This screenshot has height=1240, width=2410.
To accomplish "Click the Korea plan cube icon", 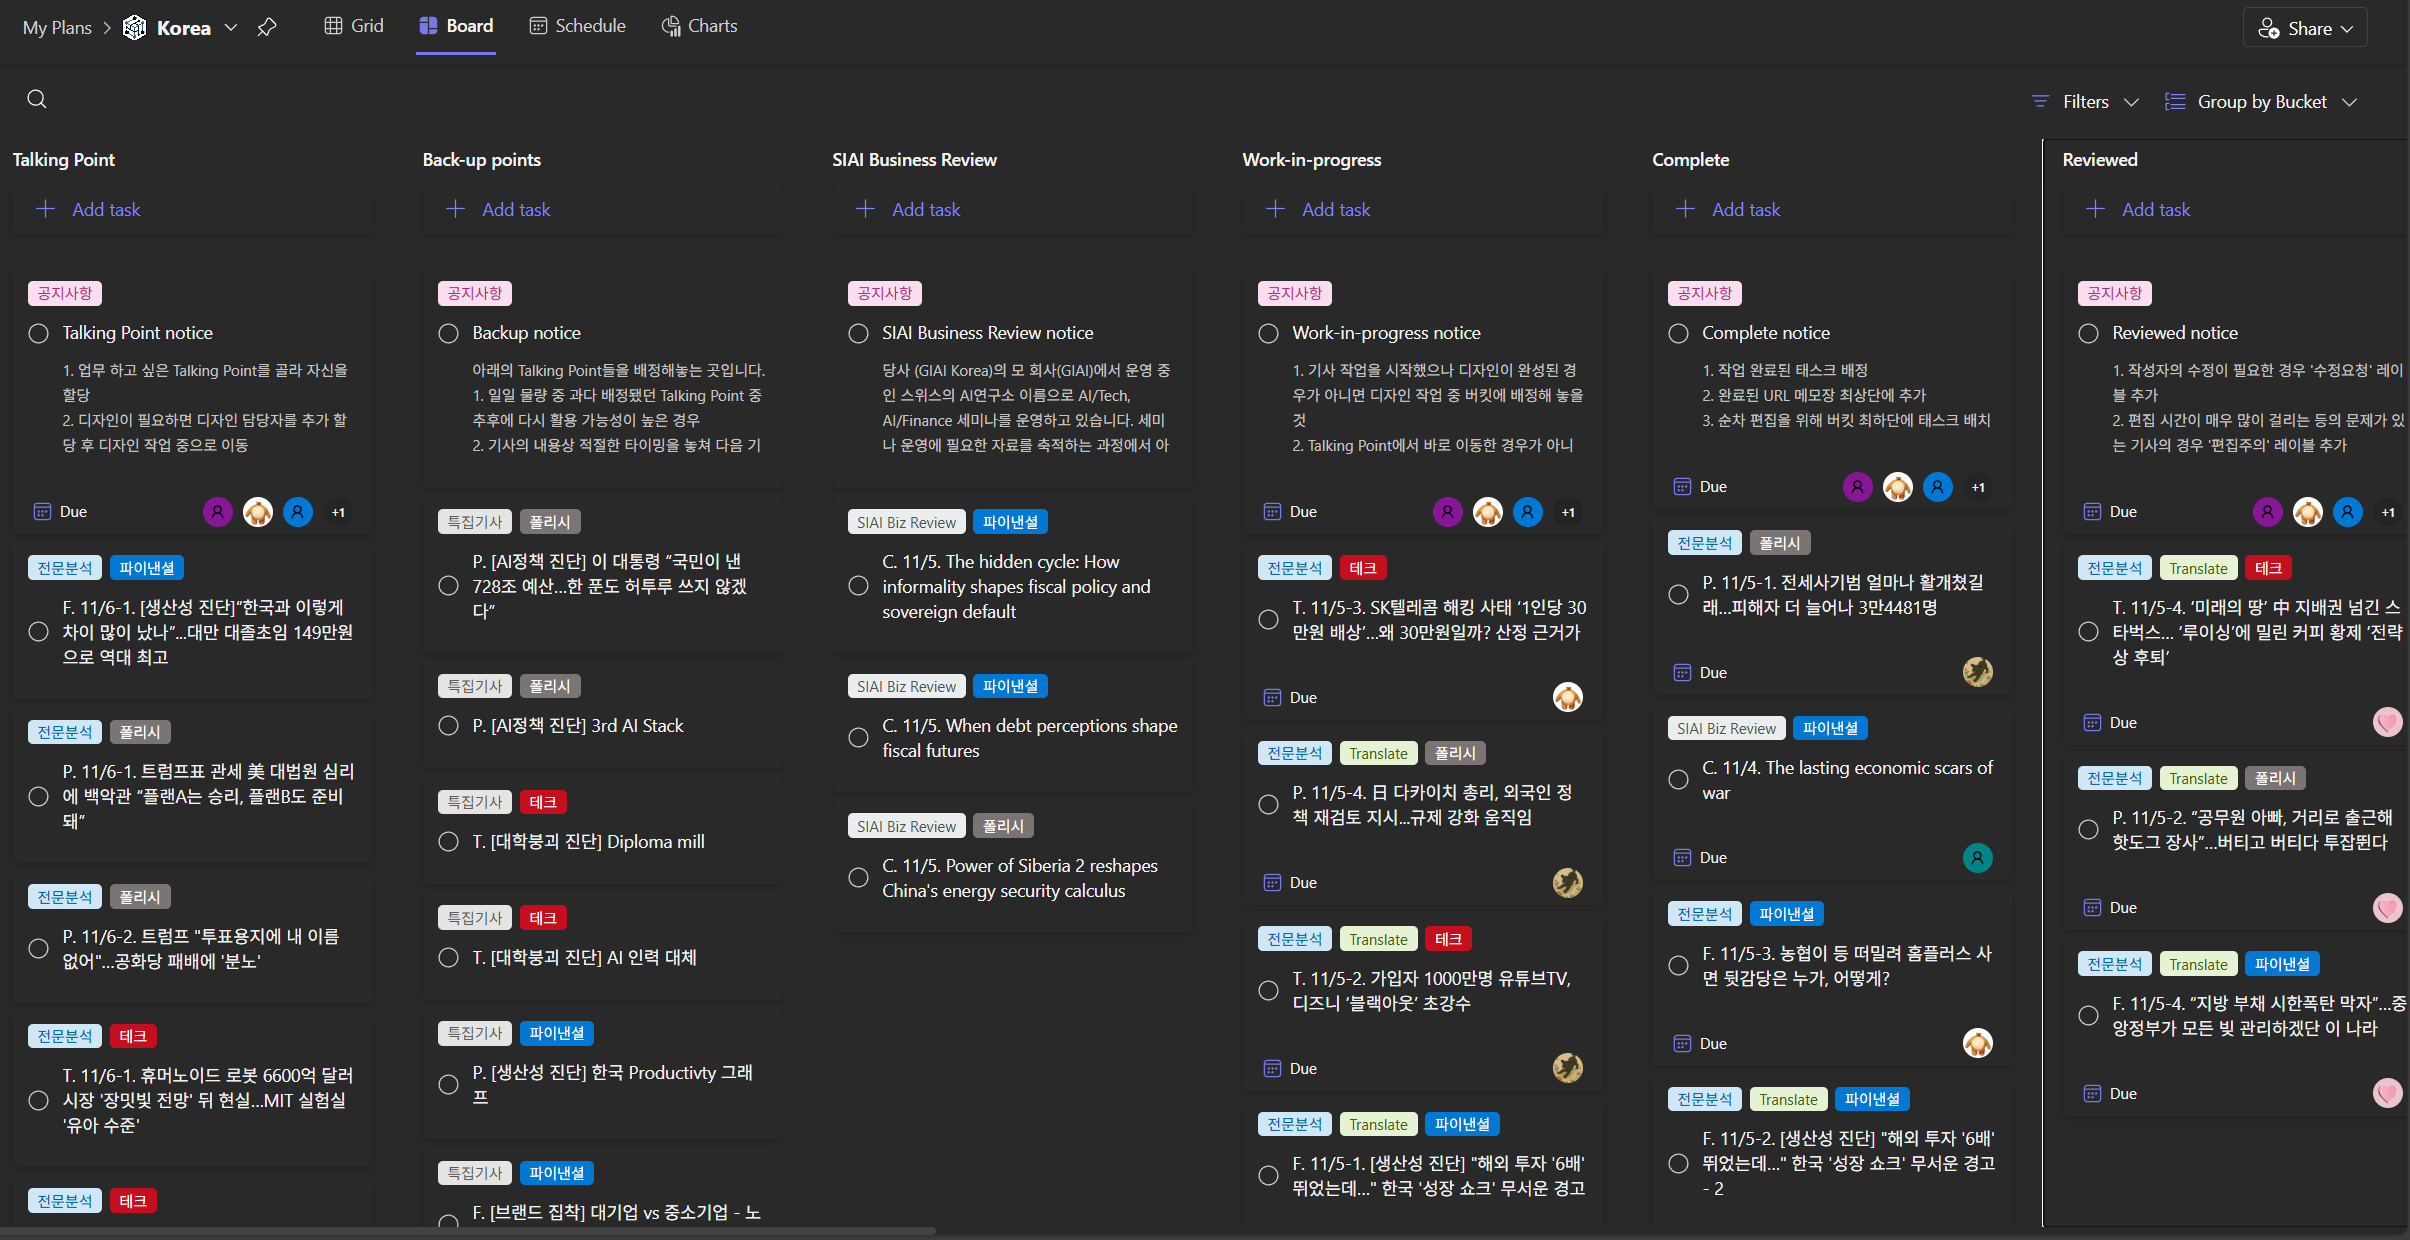I will click(134, 27).
